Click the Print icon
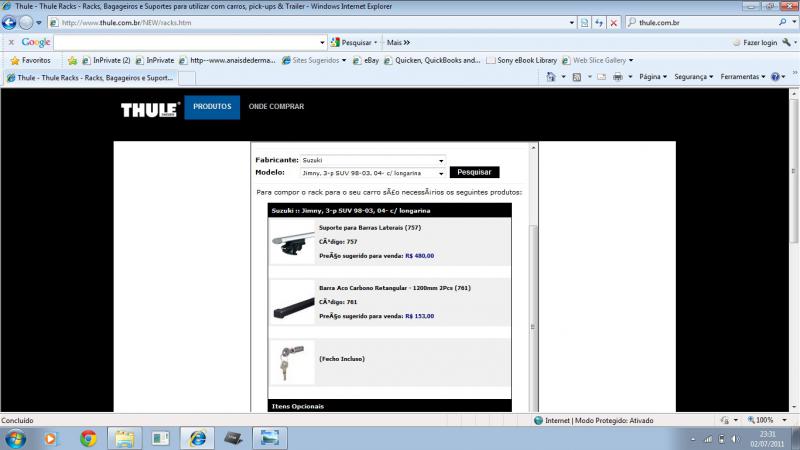Screen dimensions: 800x450 click(x=618, y=77)
